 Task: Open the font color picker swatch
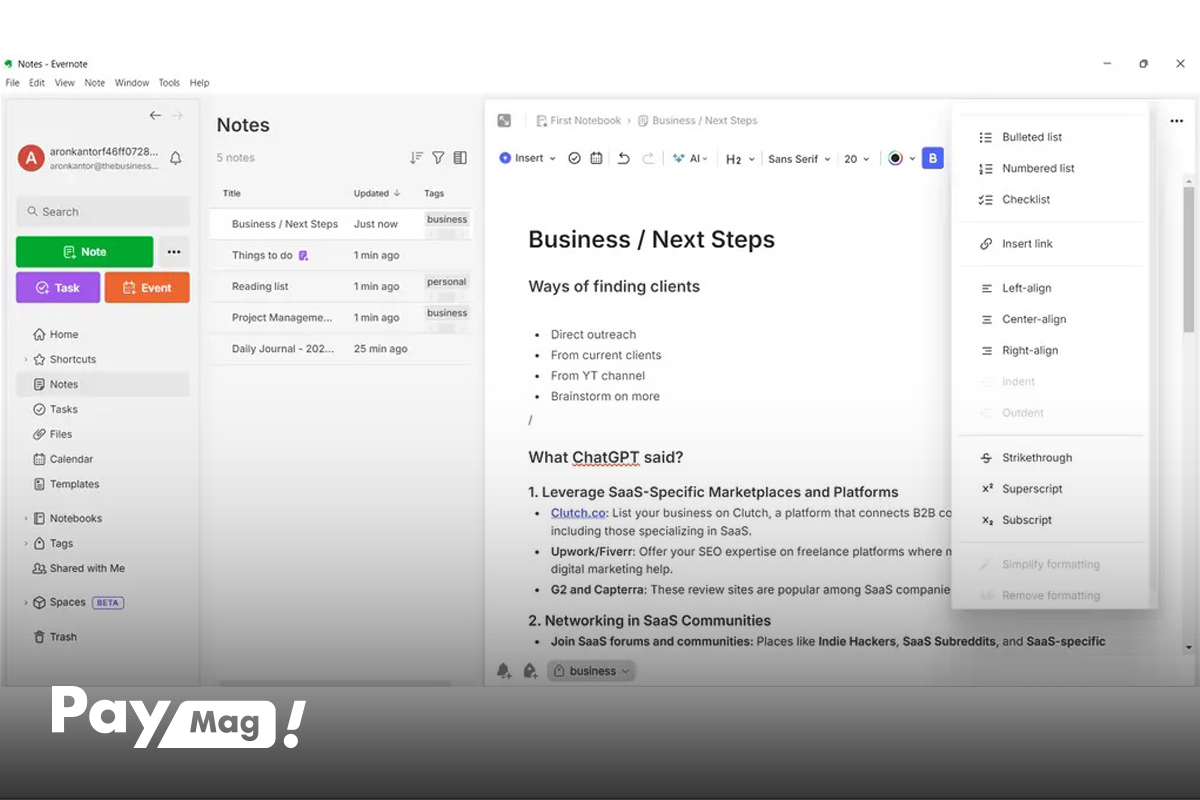[896, 158]
